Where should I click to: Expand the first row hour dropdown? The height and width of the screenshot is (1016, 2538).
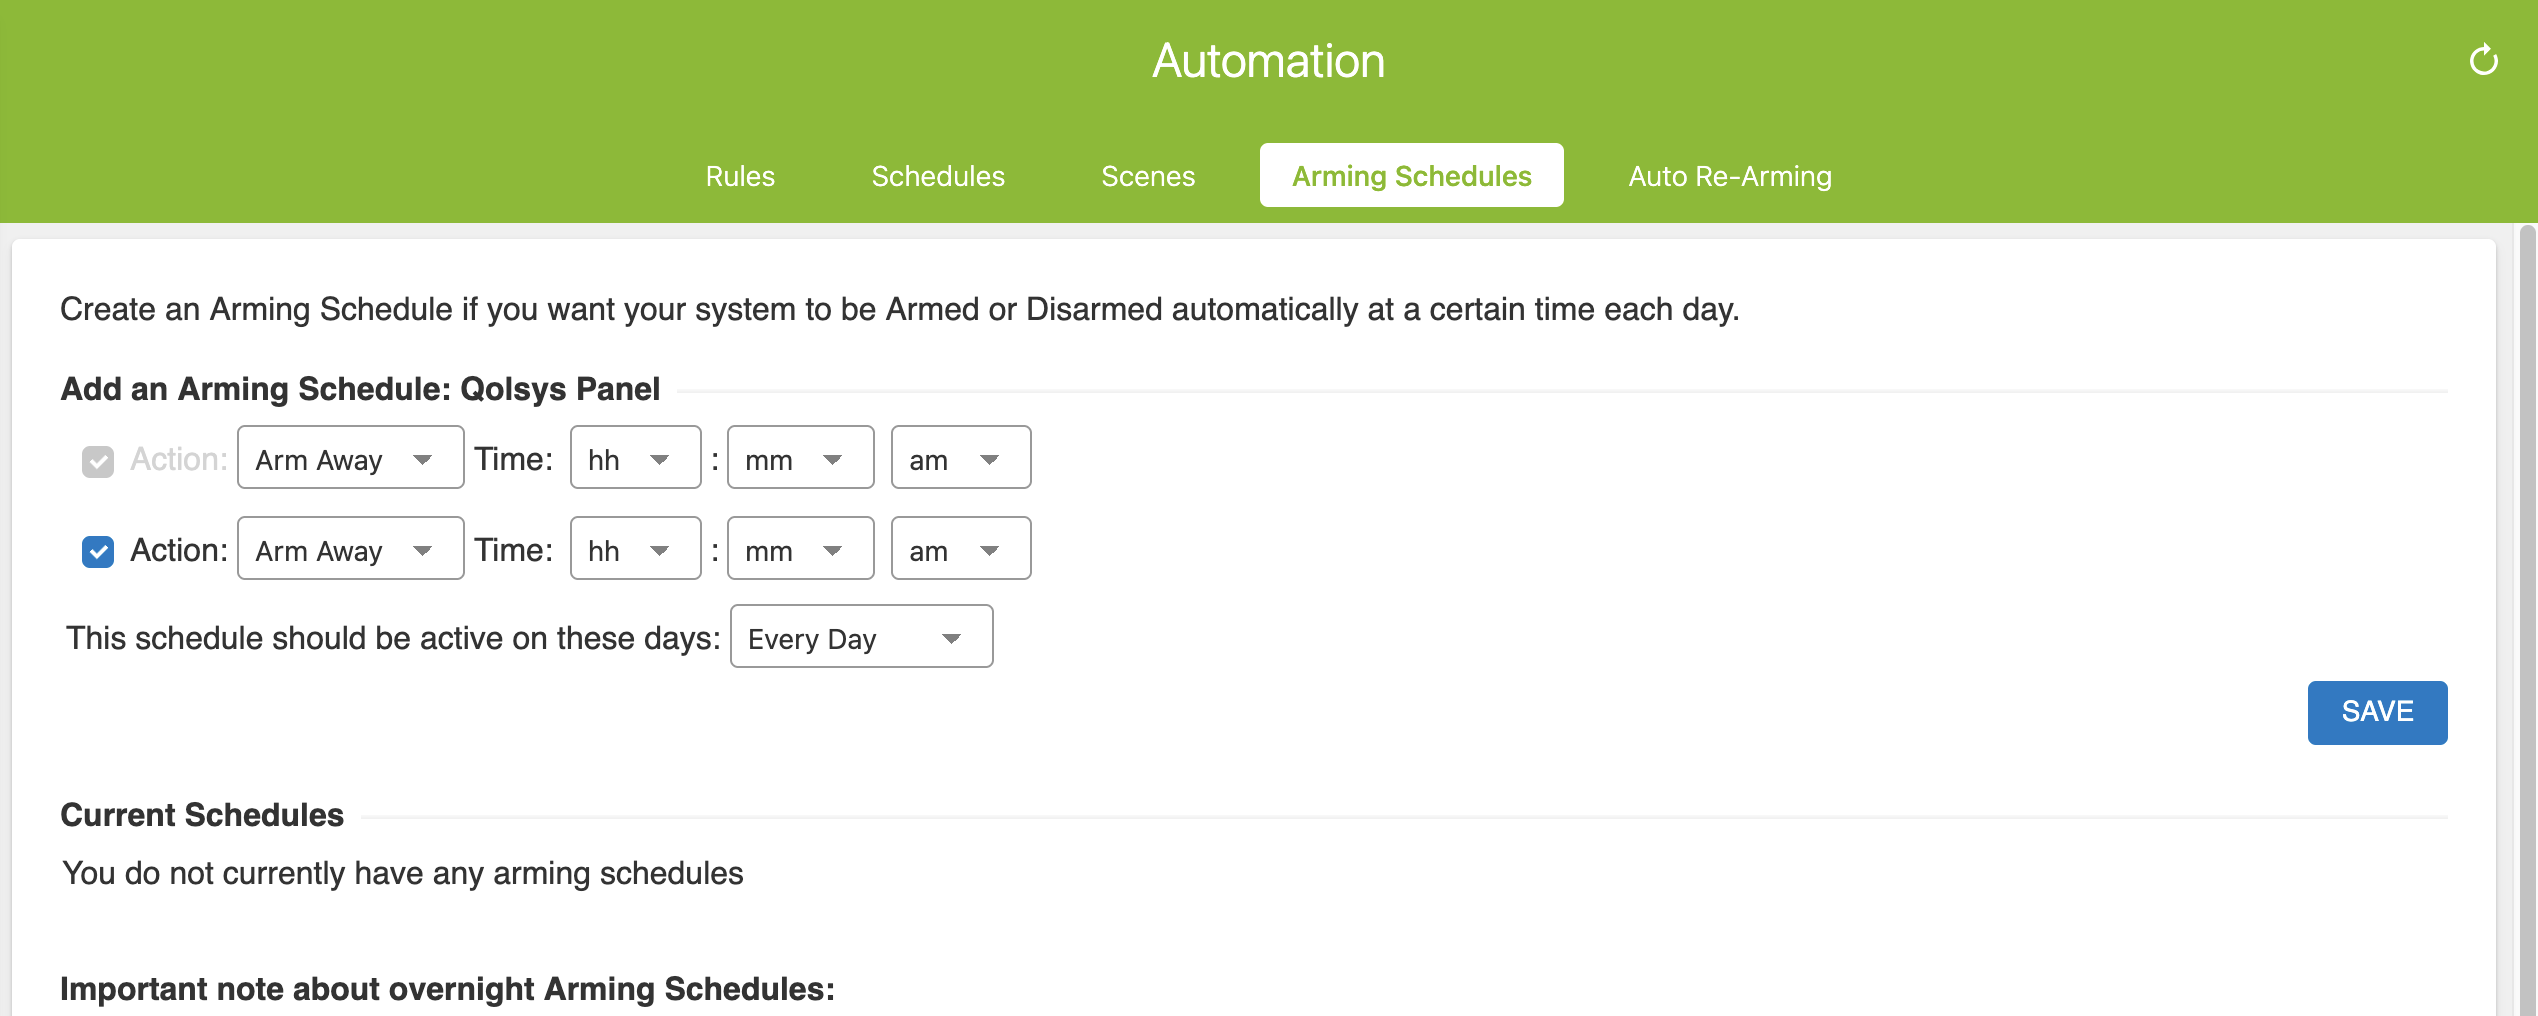(635, 459)
